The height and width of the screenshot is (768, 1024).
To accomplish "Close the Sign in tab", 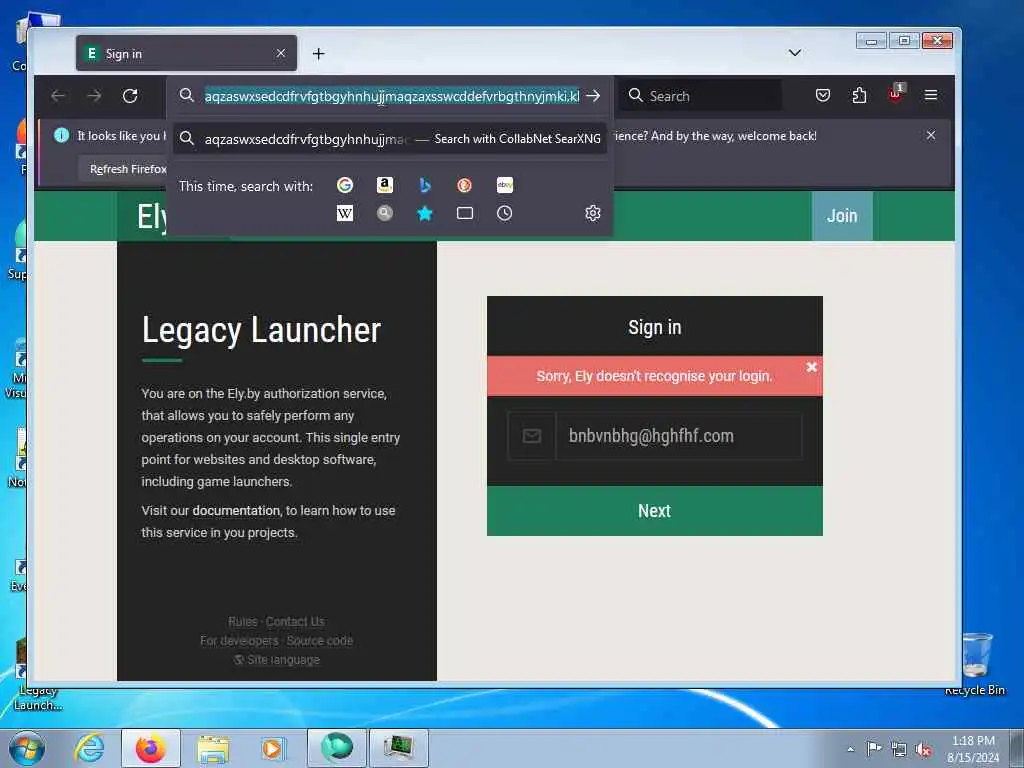I will [x=281, y=53].
